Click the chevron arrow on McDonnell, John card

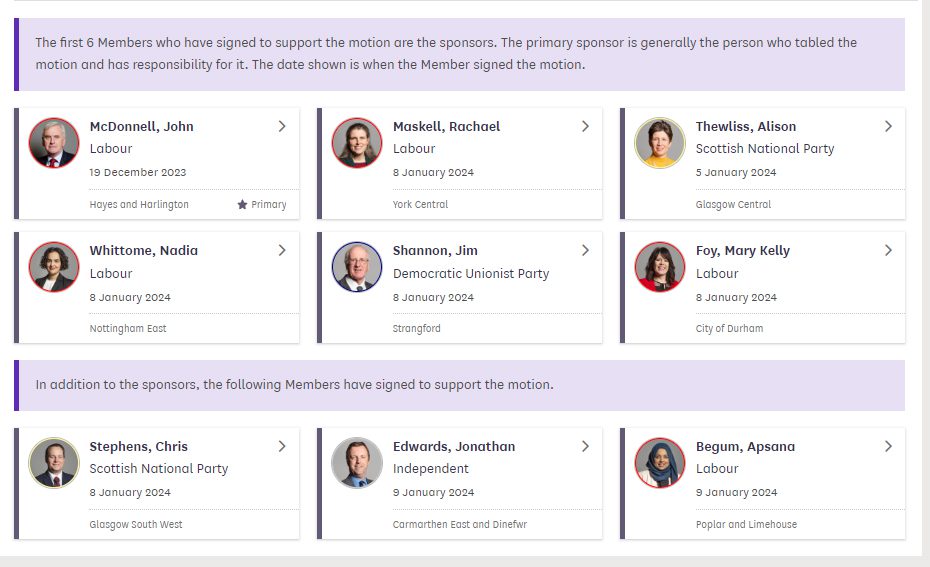pos(282,126)
